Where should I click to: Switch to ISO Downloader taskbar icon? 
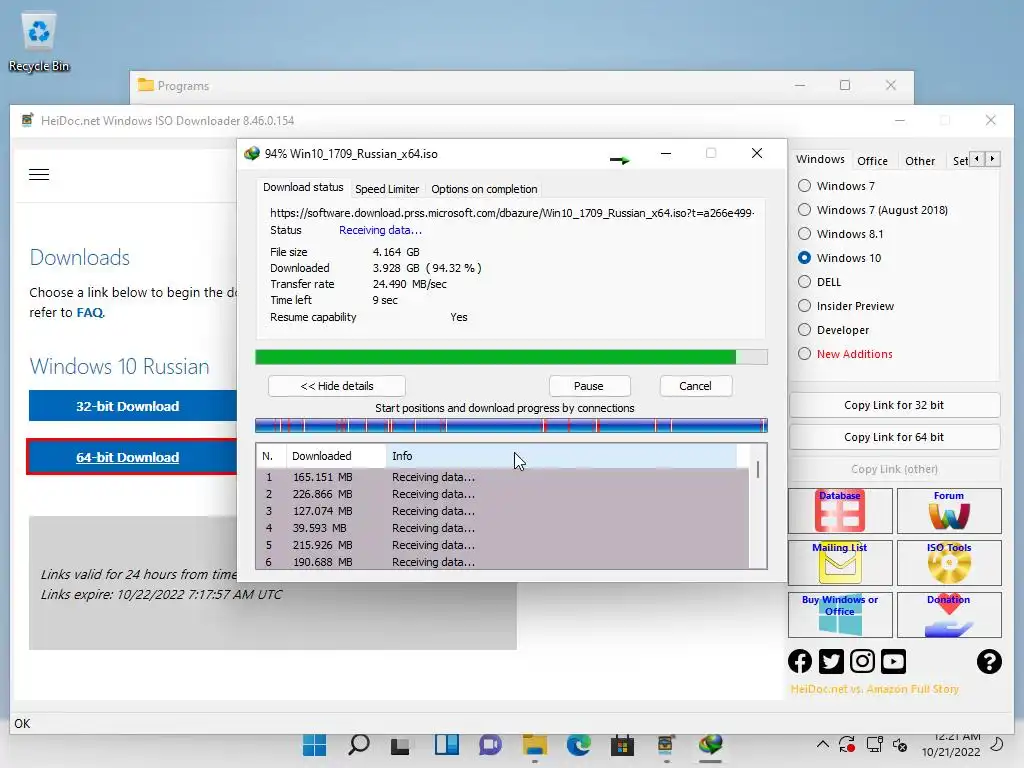[x=665, y=744]
